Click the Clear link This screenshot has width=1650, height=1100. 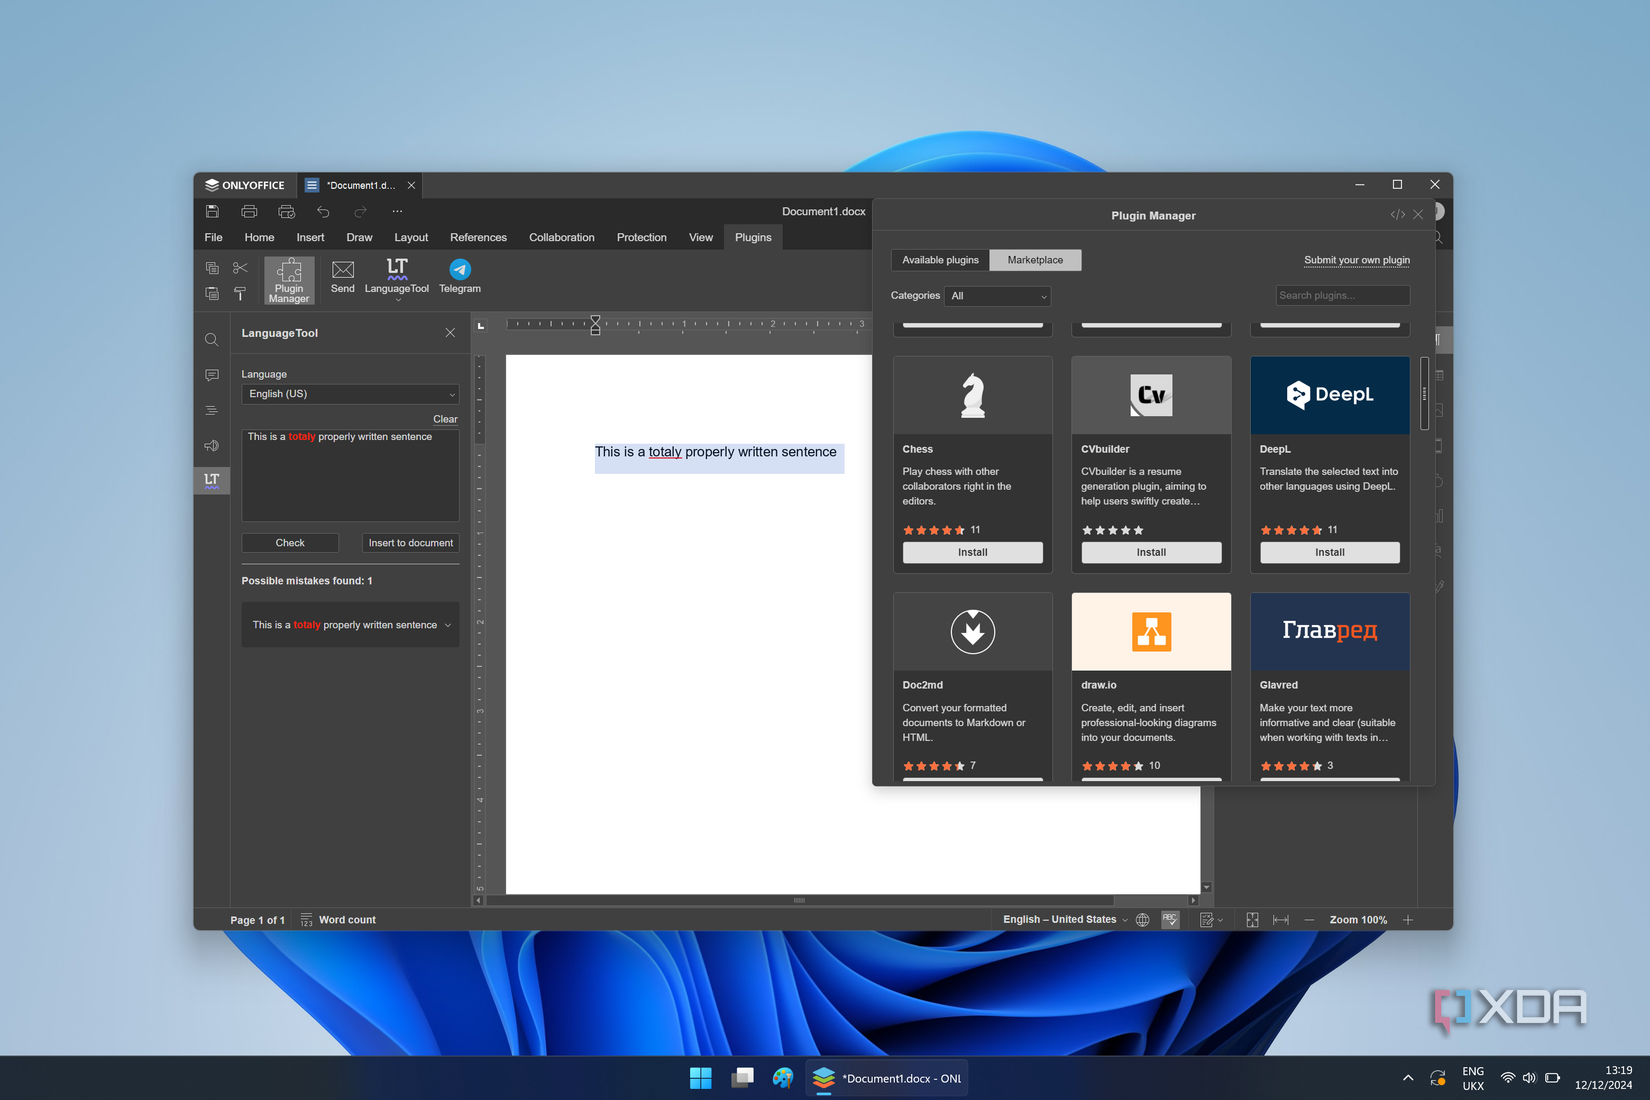pyautogui.click(x=445, y=419)
